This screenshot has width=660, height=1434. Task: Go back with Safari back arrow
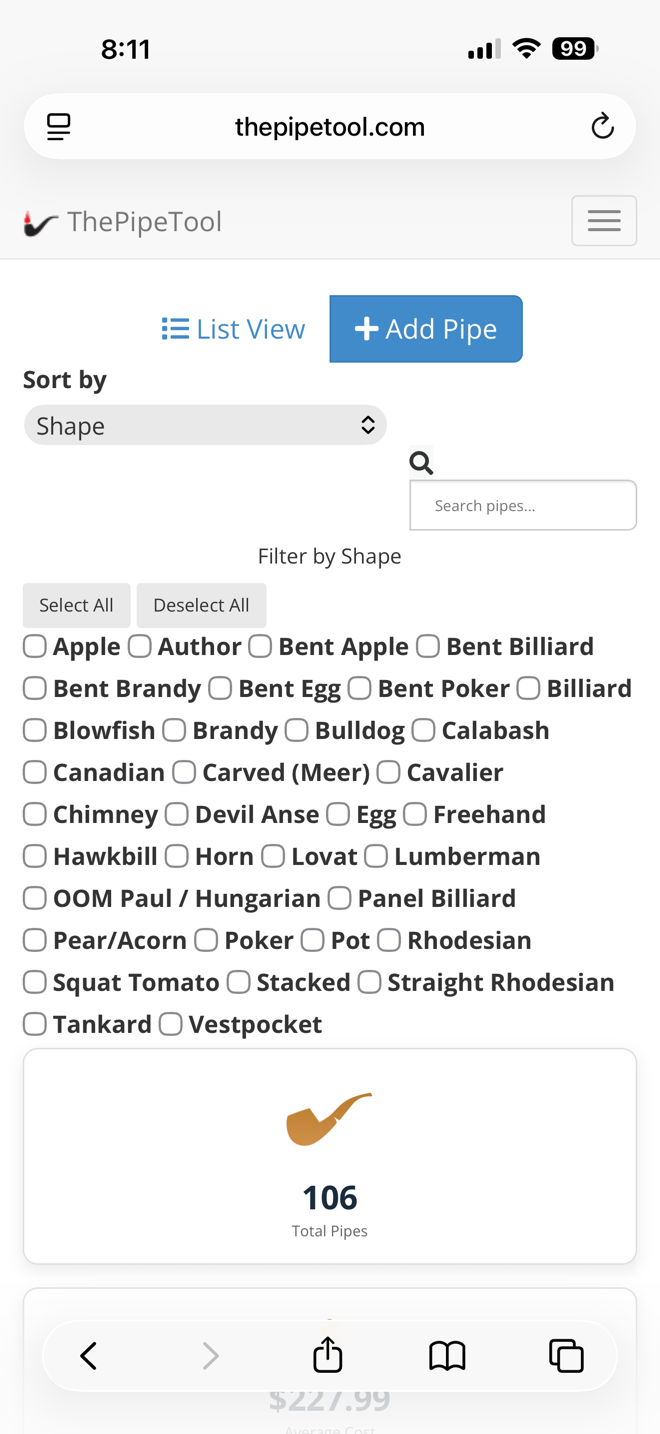pyautogui.click(x=89, y=1355)
